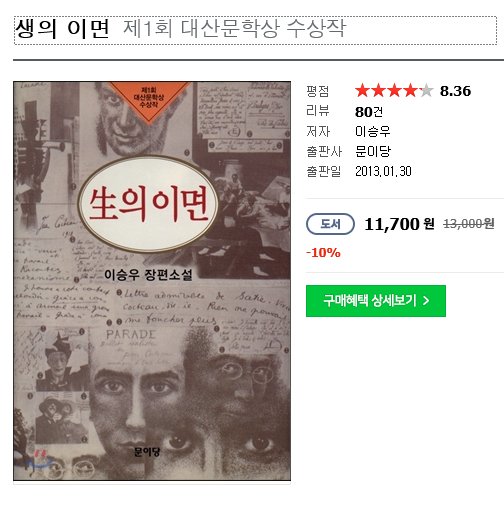Click the gray fifth rating star
This screenshot has height=505, width=504.
pyautogui.click(x=426, y=91)
